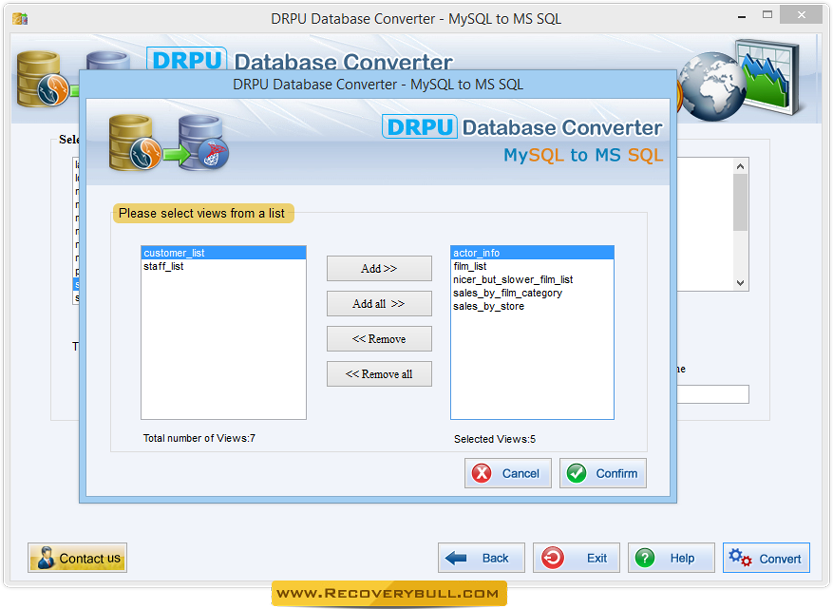Viewport: 833px width, 609px height.
Task: Click the << Remove all button
Action: tap(379, 374)
